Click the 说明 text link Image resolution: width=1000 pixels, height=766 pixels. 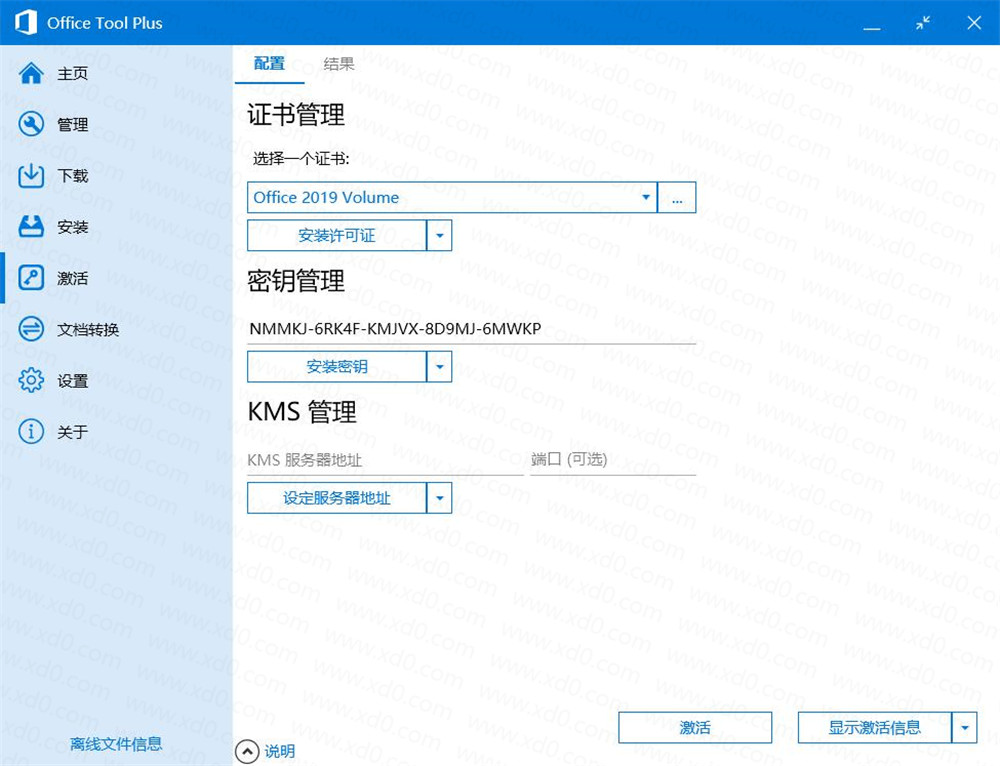tap(279, 752)
